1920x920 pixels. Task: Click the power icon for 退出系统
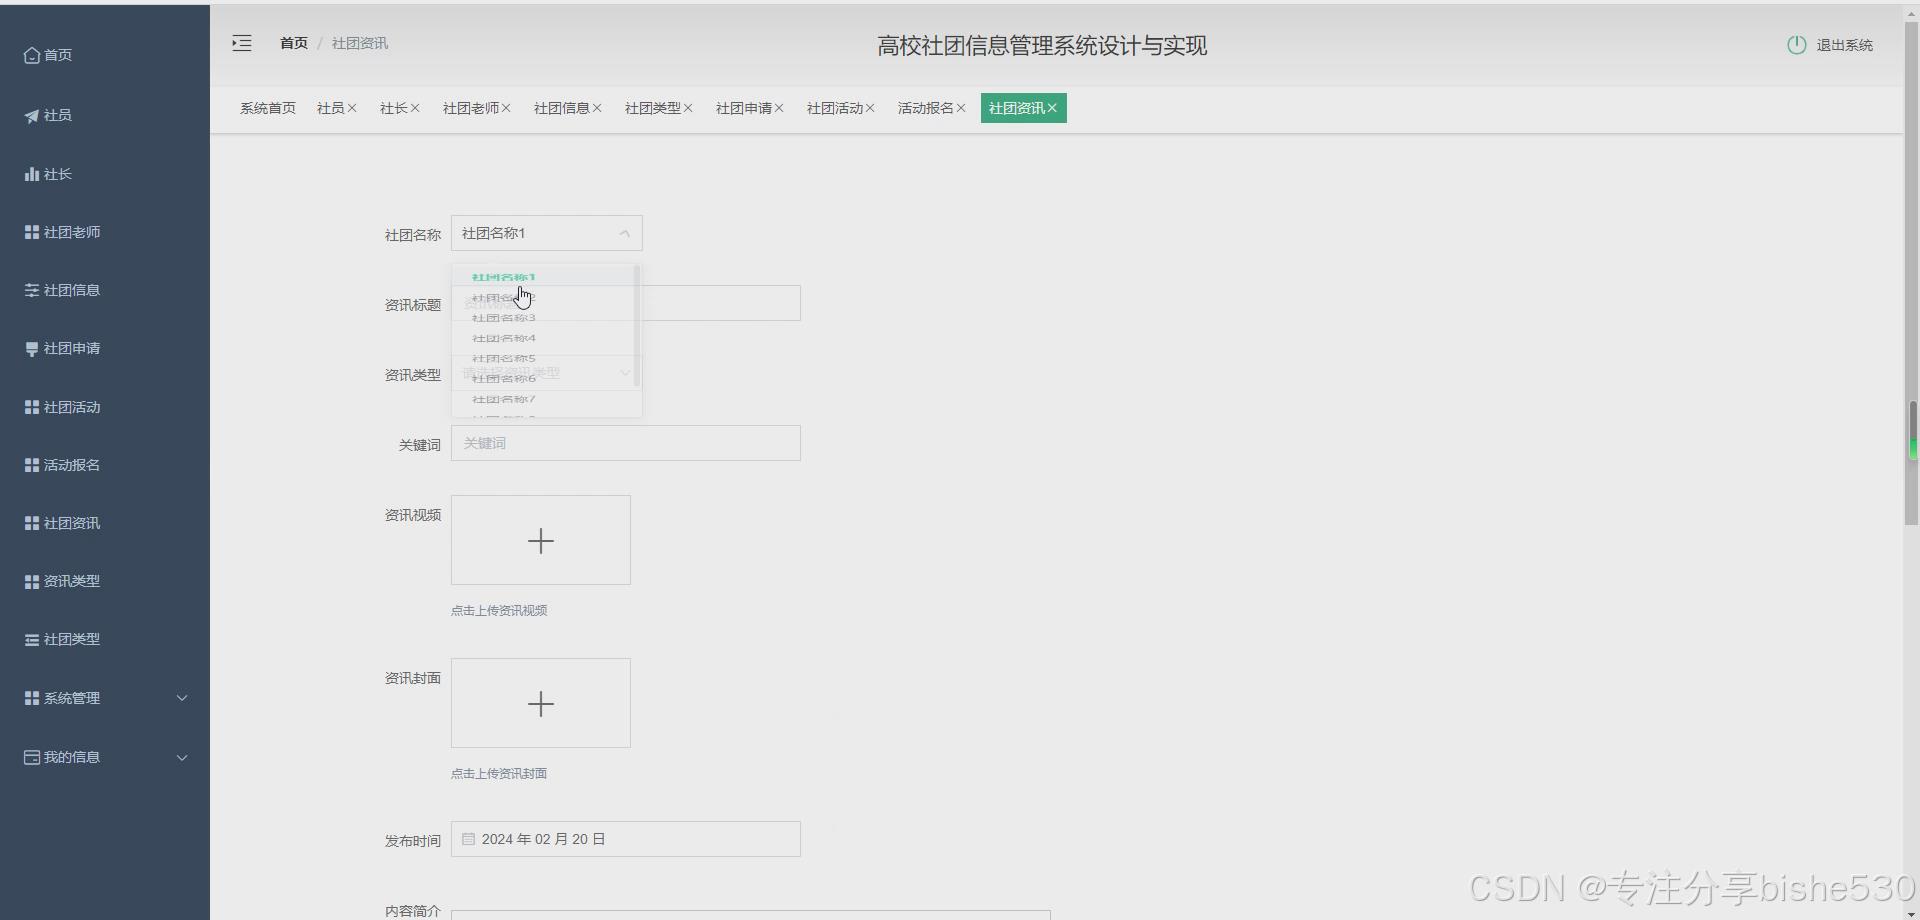click(1796, 45)
